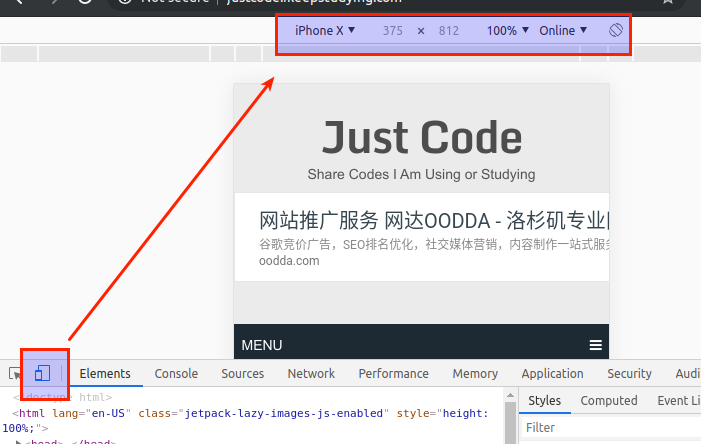
Task: Edit the 812 height field
Action: [x=449, y=30]
